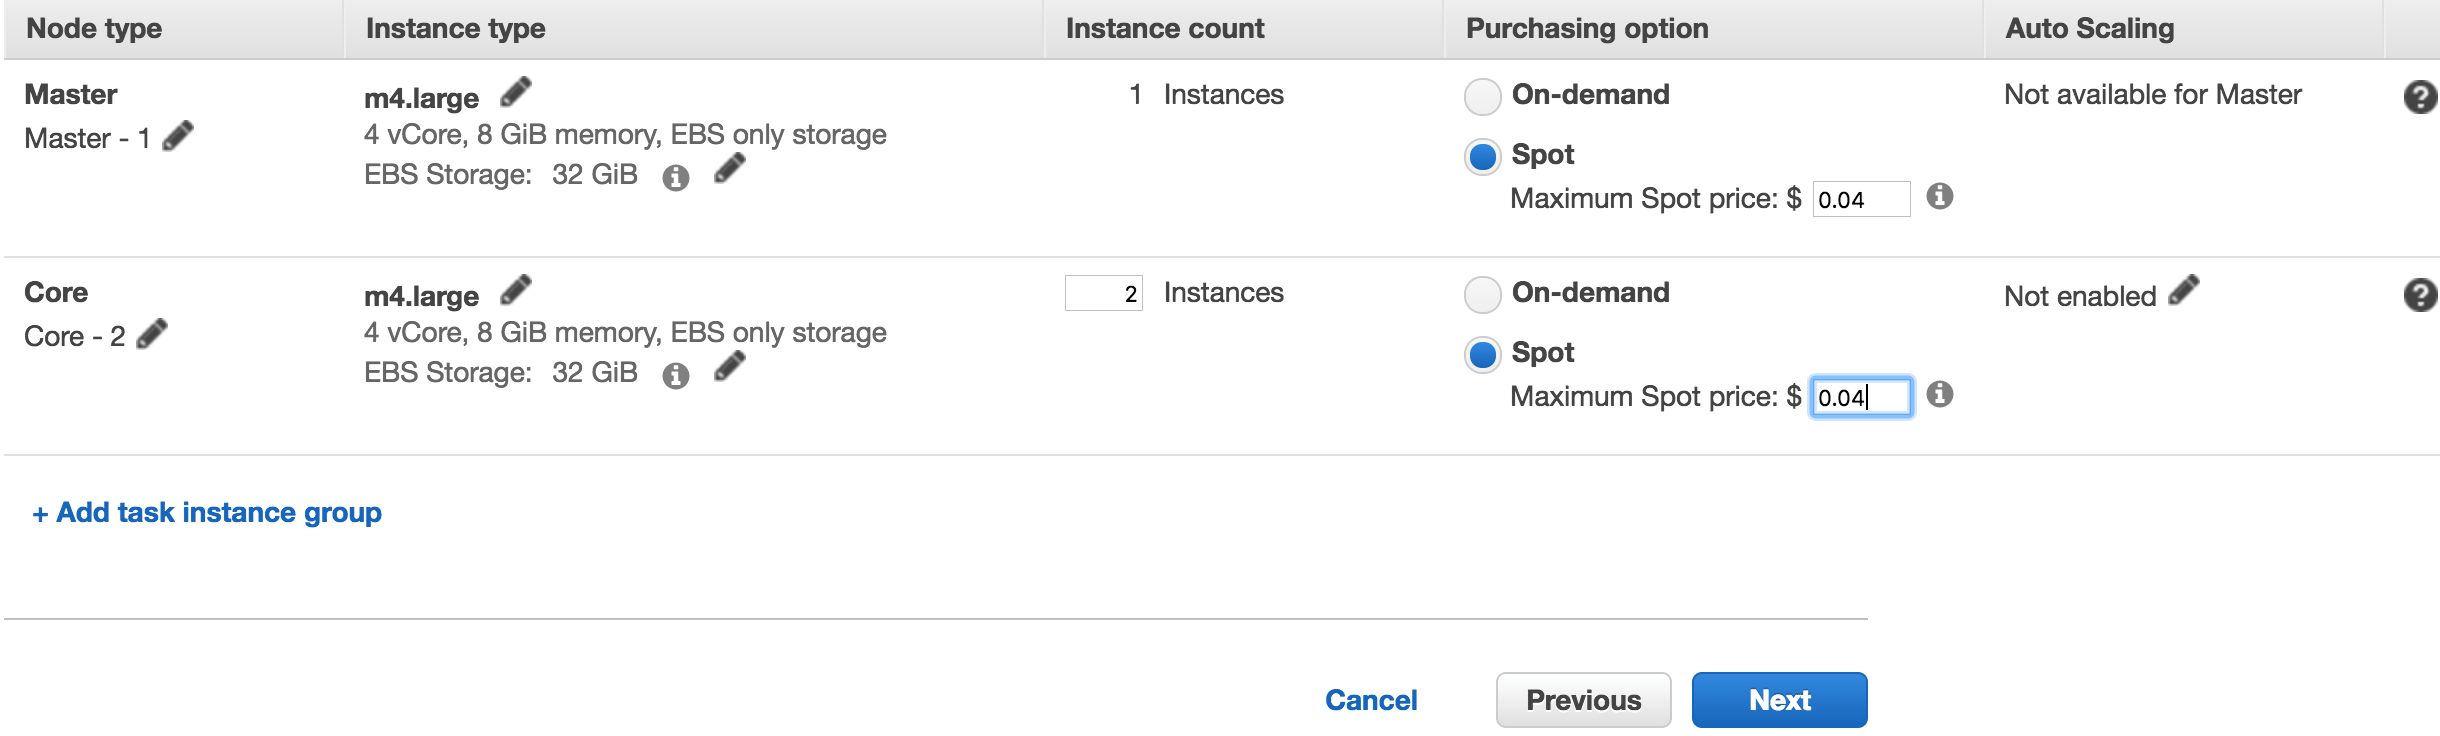This screenshot has width=2440, height=736.
Task: Select On-demand for Core node
Action: [x=1483, y=295]
